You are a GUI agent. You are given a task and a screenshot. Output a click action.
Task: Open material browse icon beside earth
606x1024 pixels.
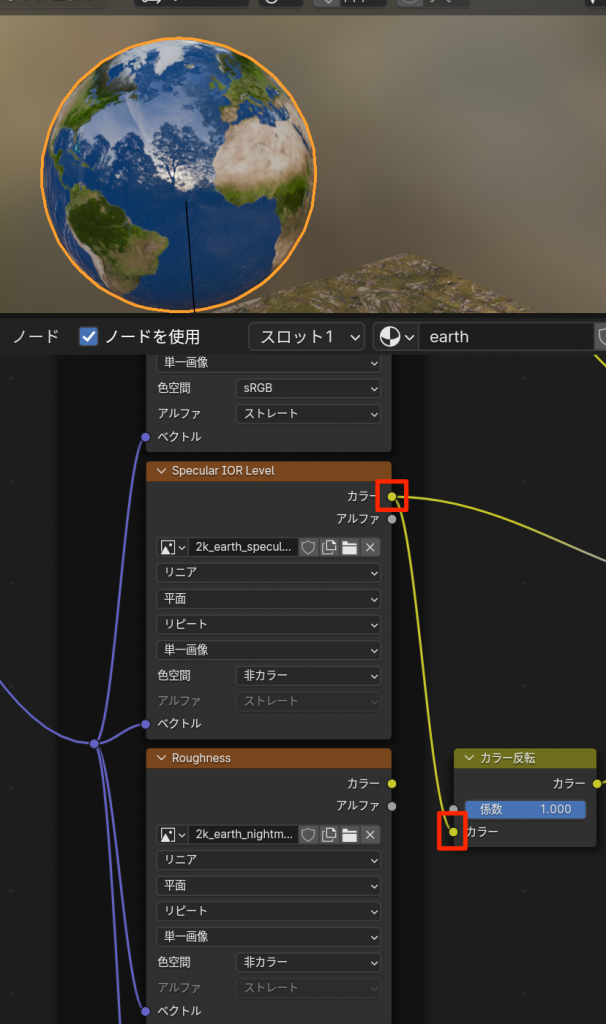pyautogui.click(x=395, y=337)
